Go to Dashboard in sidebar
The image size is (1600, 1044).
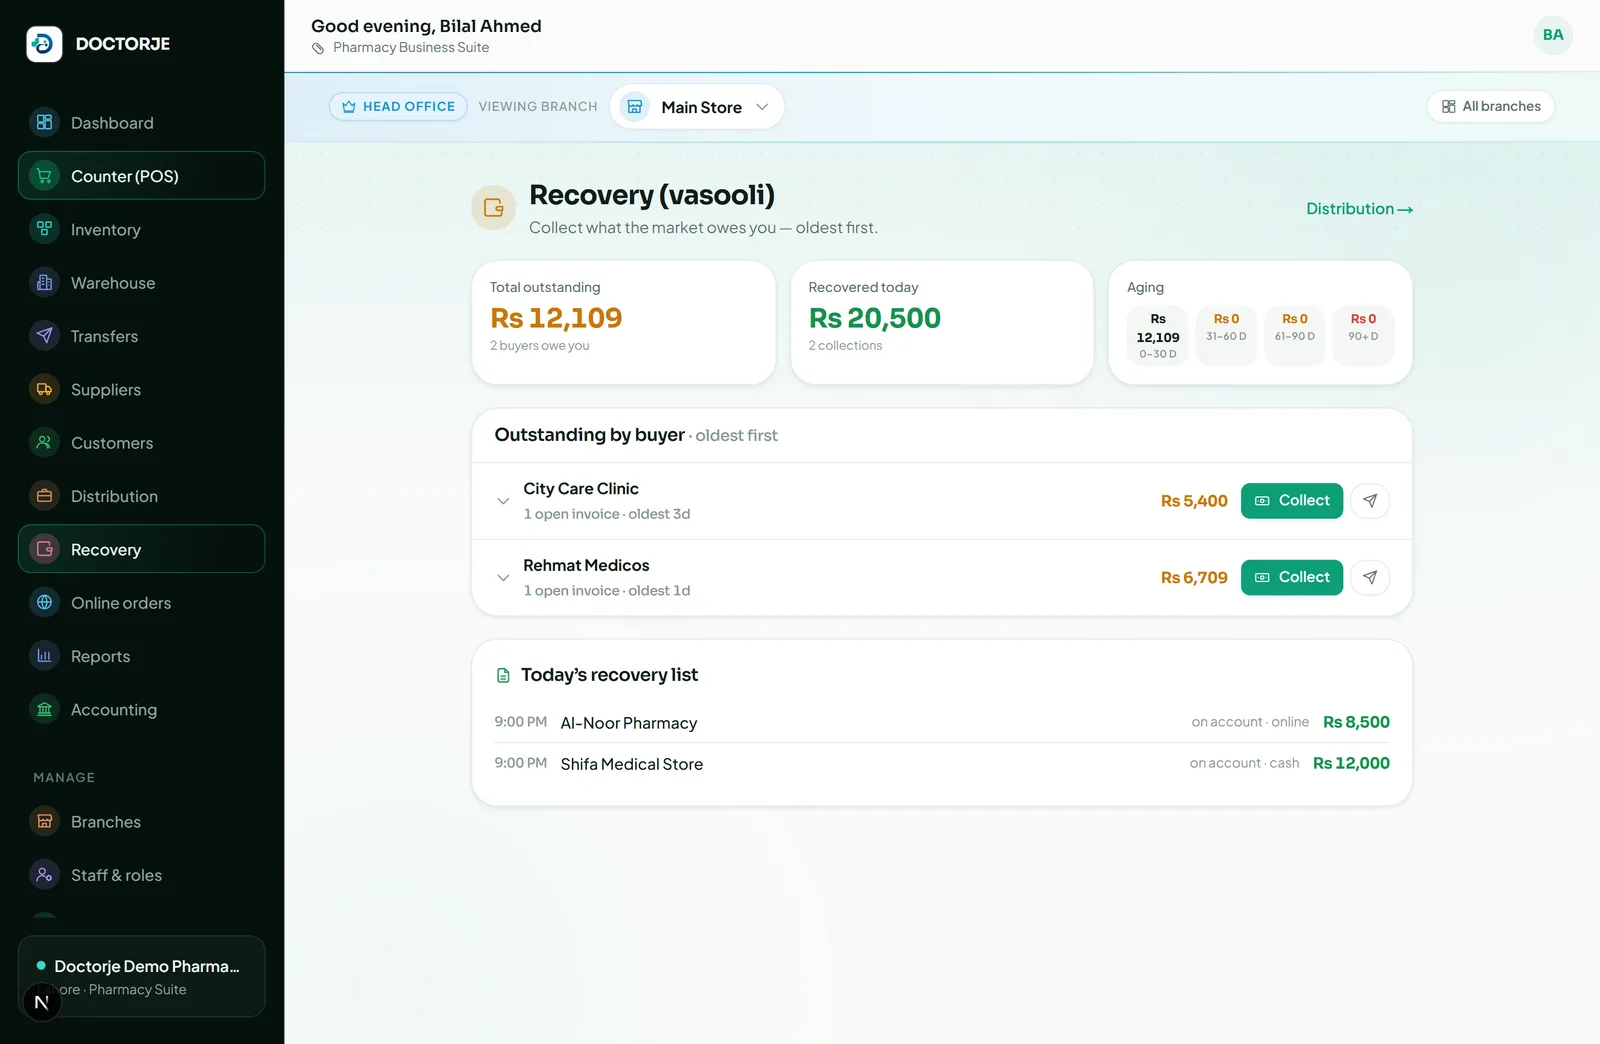coord(141,123)
